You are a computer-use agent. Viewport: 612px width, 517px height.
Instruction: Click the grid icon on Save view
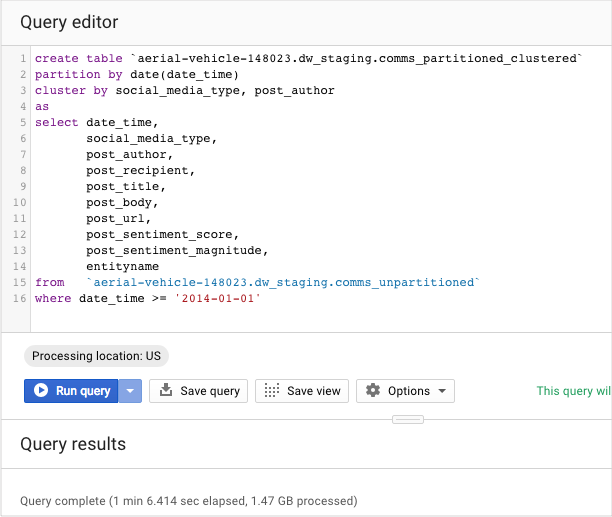(x=272, y=390)
